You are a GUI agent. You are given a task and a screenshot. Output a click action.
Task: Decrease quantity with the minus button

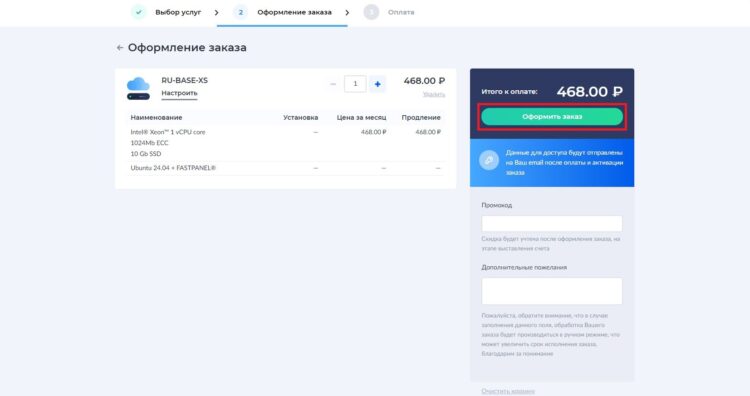[333, 84]
